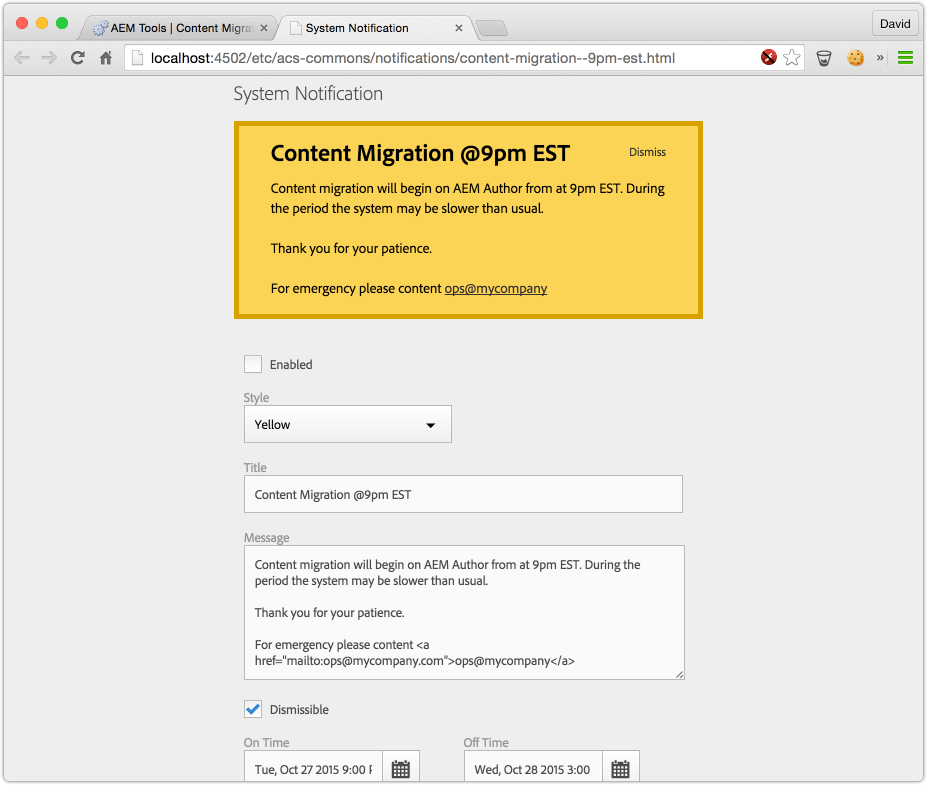Click the Style dropdown arrow
Viewport: 927px width, 785px height.
coord(432,424)
